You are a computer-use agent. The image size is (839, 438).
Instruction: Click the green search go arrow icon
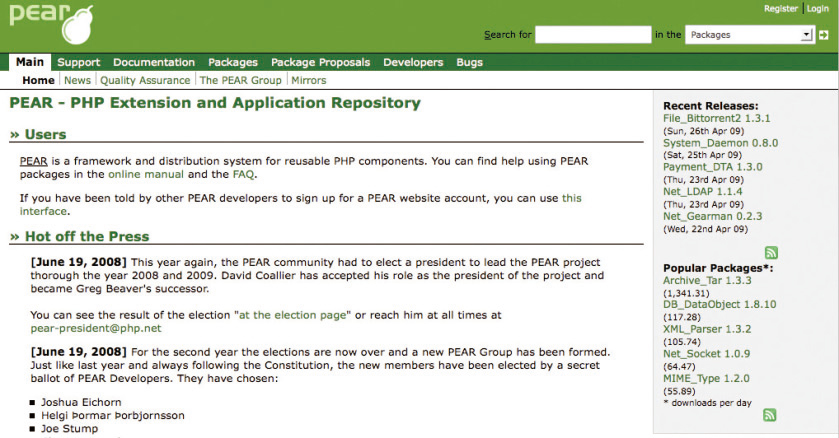[823, 35]
